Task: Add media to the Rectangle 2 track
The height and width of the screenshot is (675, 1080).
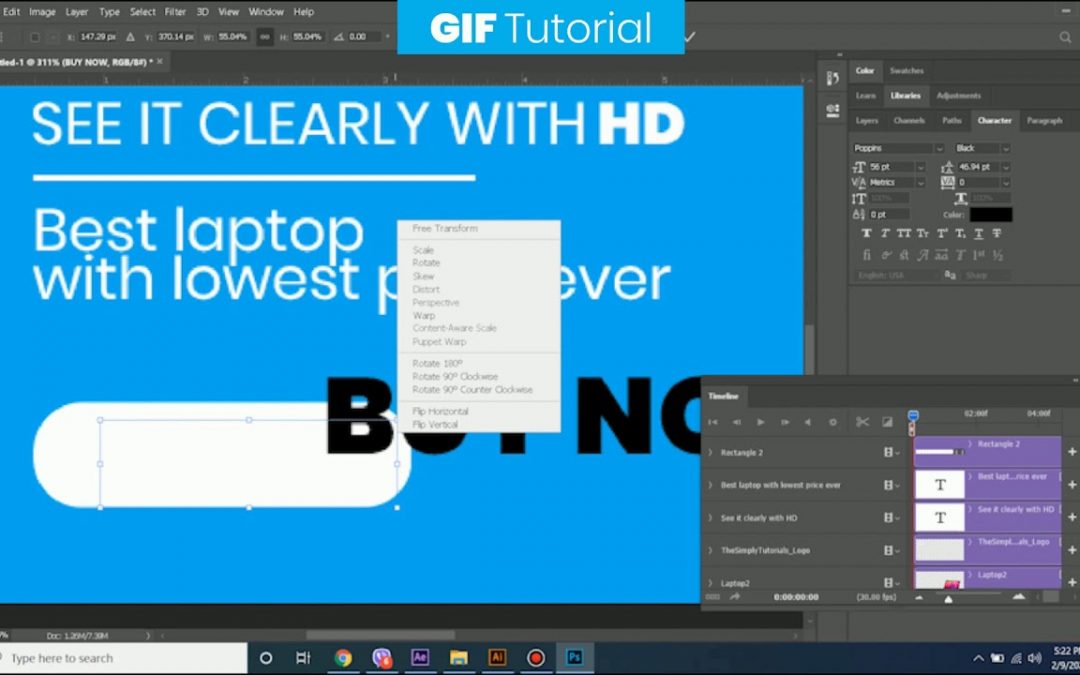Action: 1072,452
